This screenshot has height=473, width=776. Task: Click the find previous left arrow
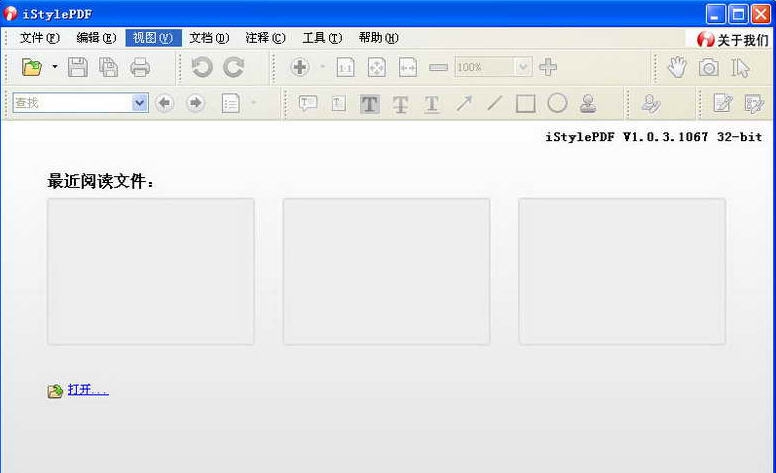coord(164,103)
